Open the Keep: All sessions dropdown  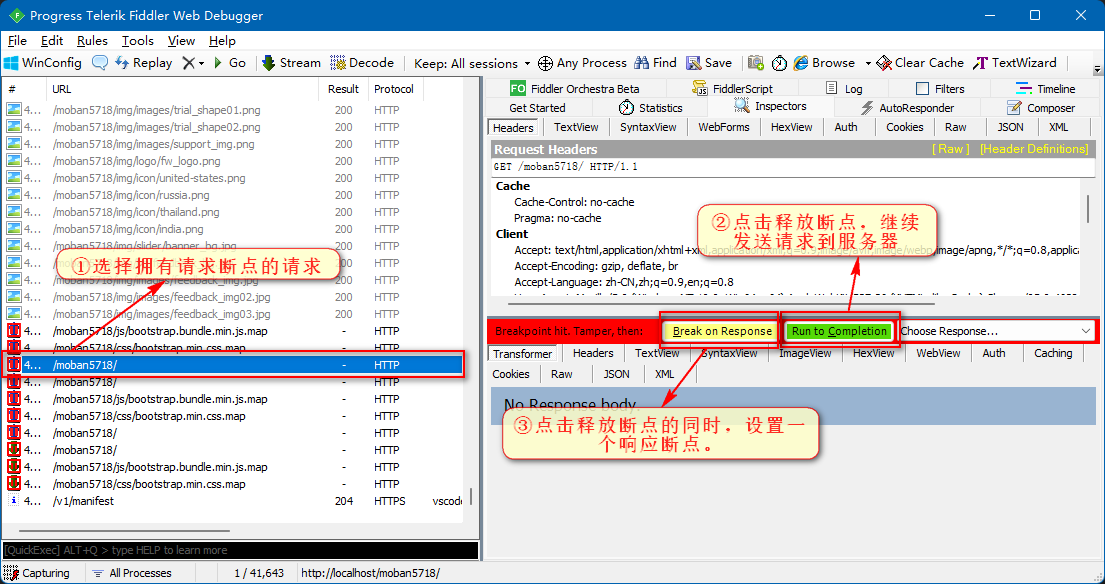[x=471, y=63]
